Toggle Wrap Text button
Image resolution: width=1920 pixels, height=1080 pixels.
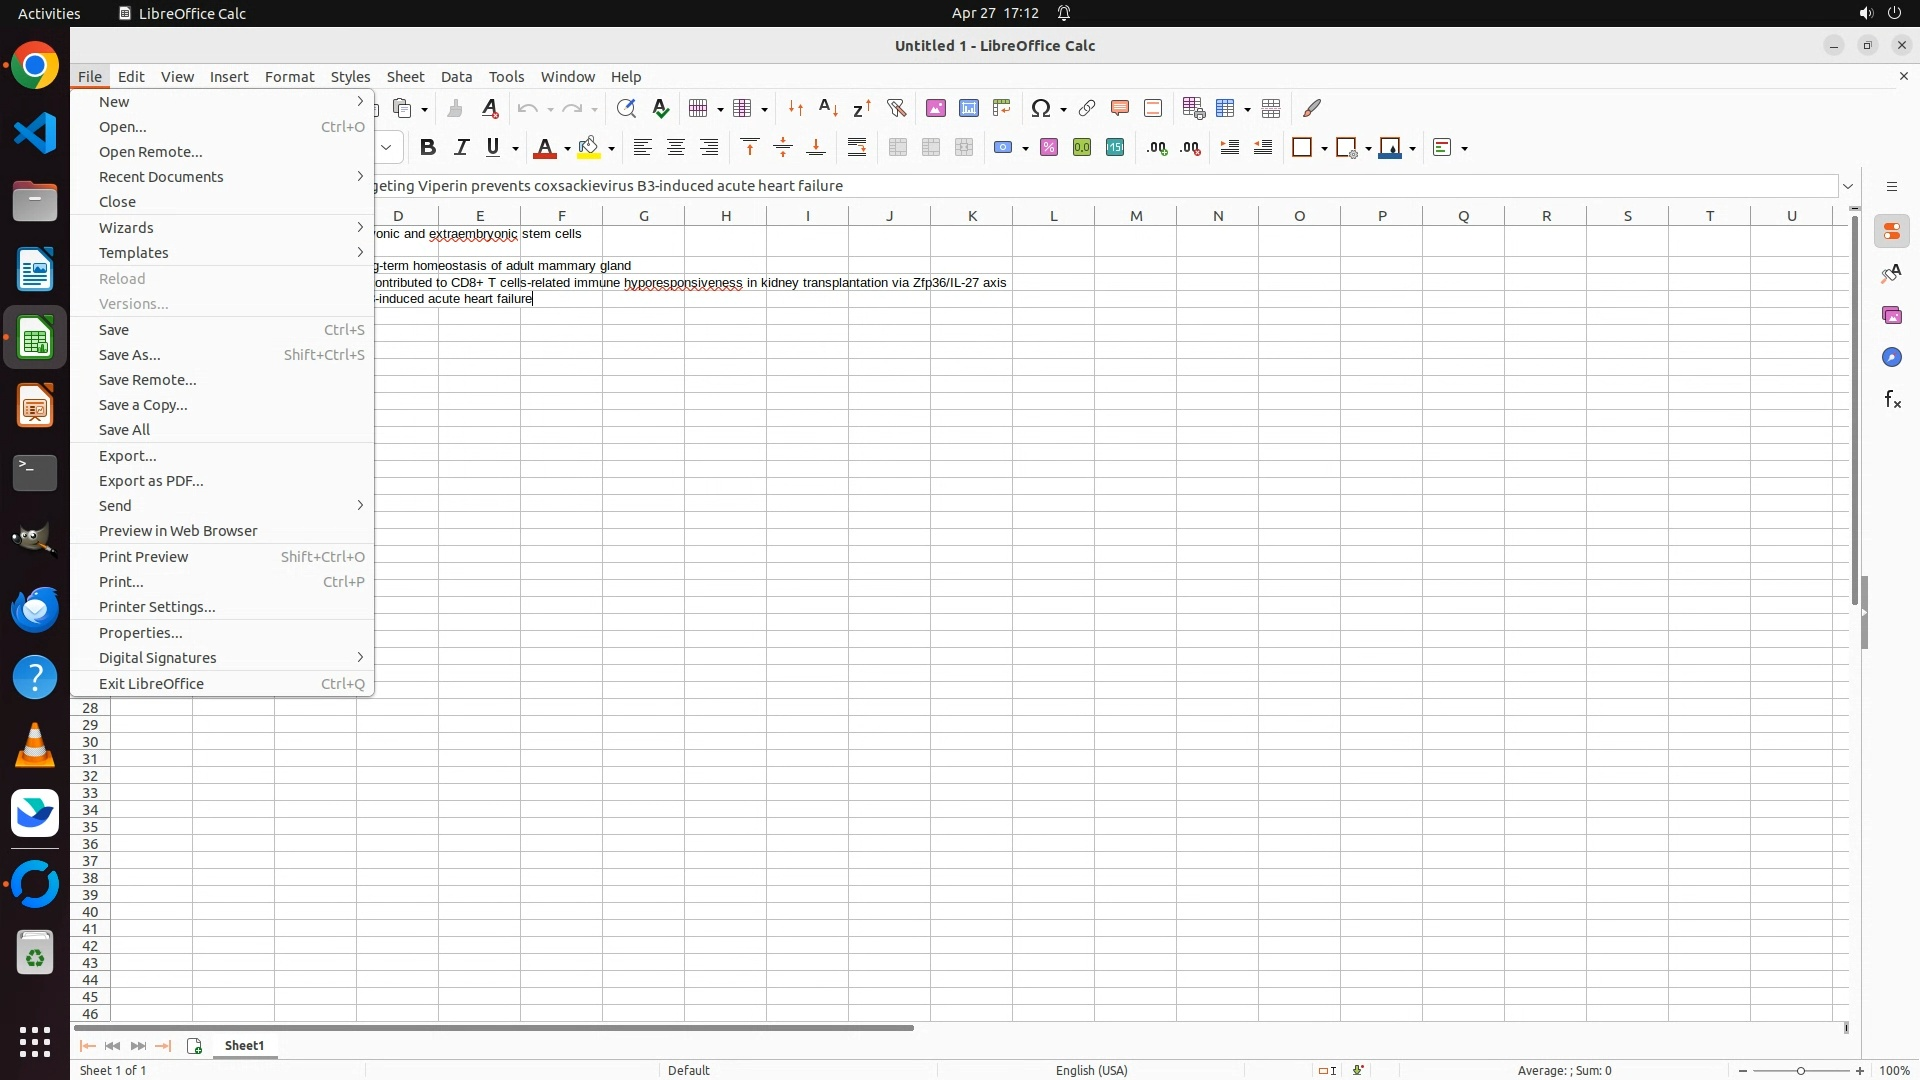[x=857, y=148]
